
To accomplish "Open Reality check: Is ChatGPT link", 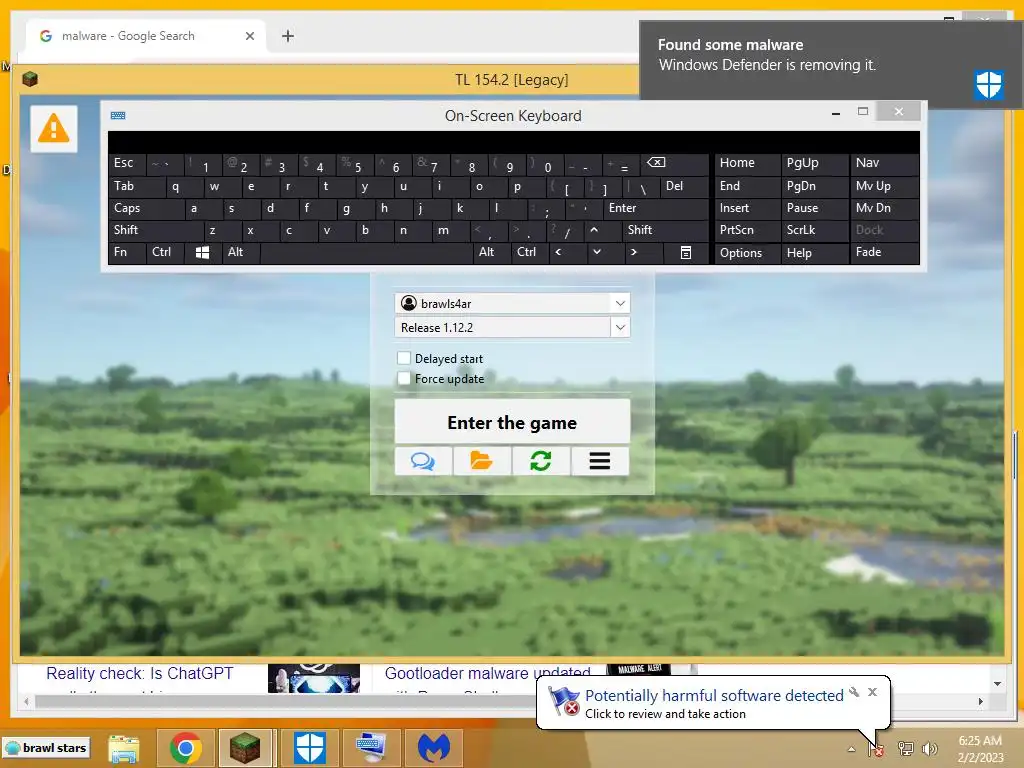I will pyautogui.click(x=140, y=673).
